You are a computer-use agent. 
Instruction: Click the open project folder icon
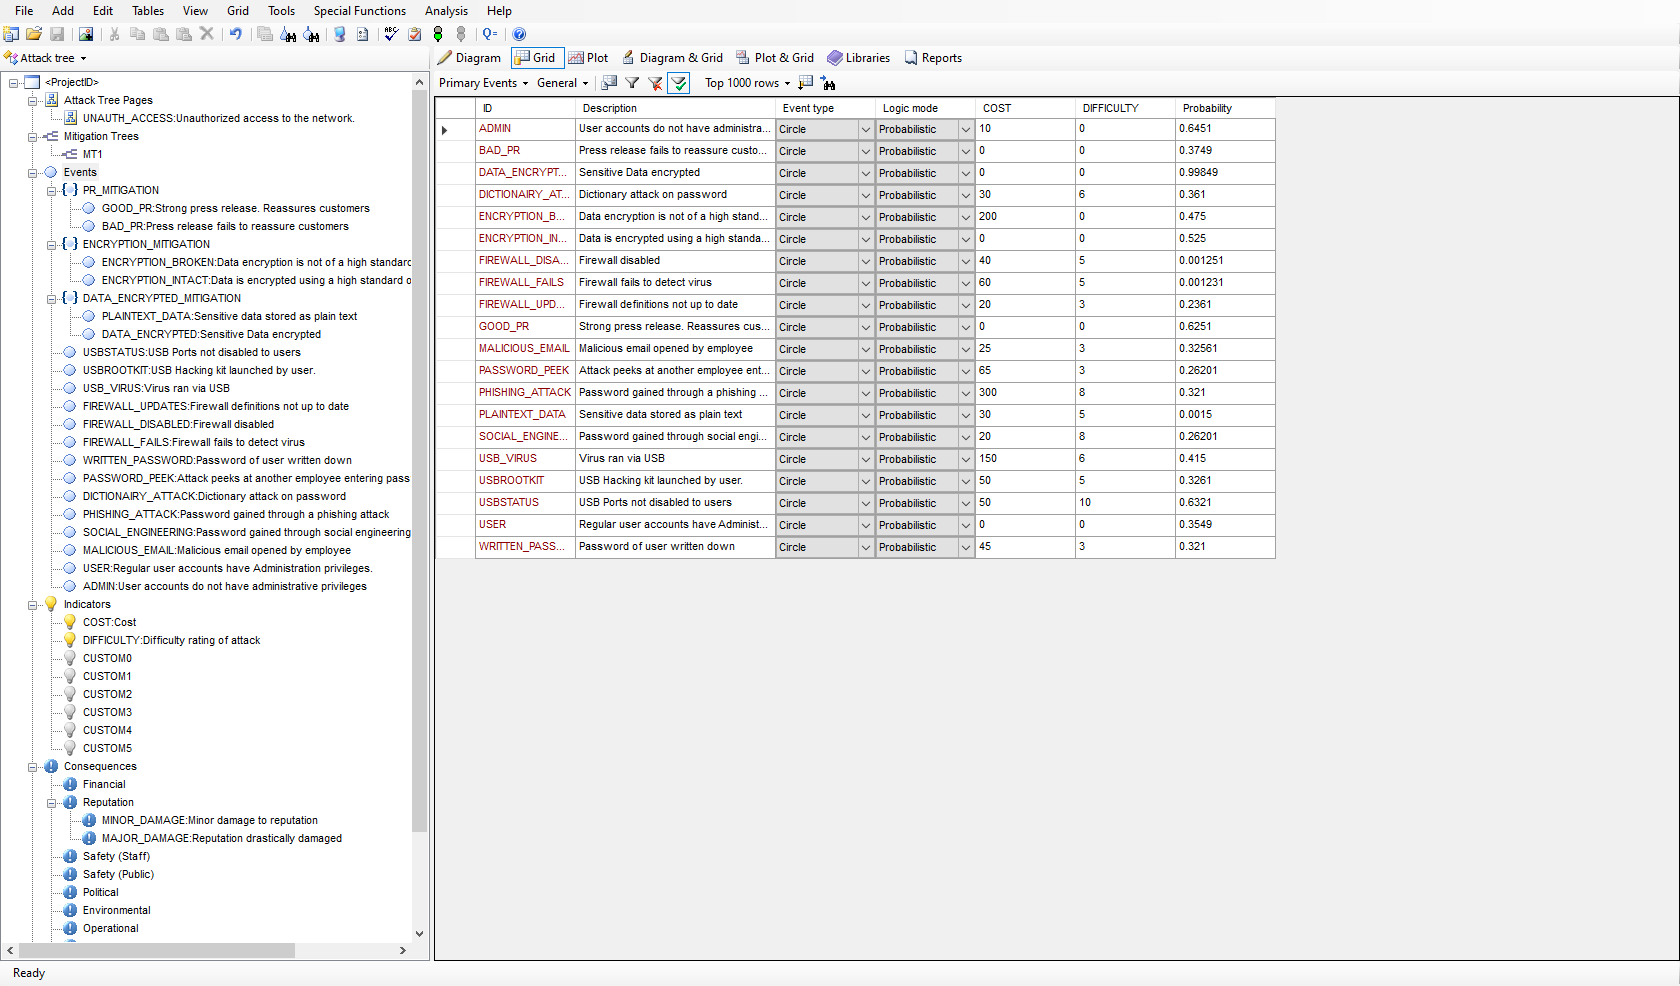[x=34, y=34]
